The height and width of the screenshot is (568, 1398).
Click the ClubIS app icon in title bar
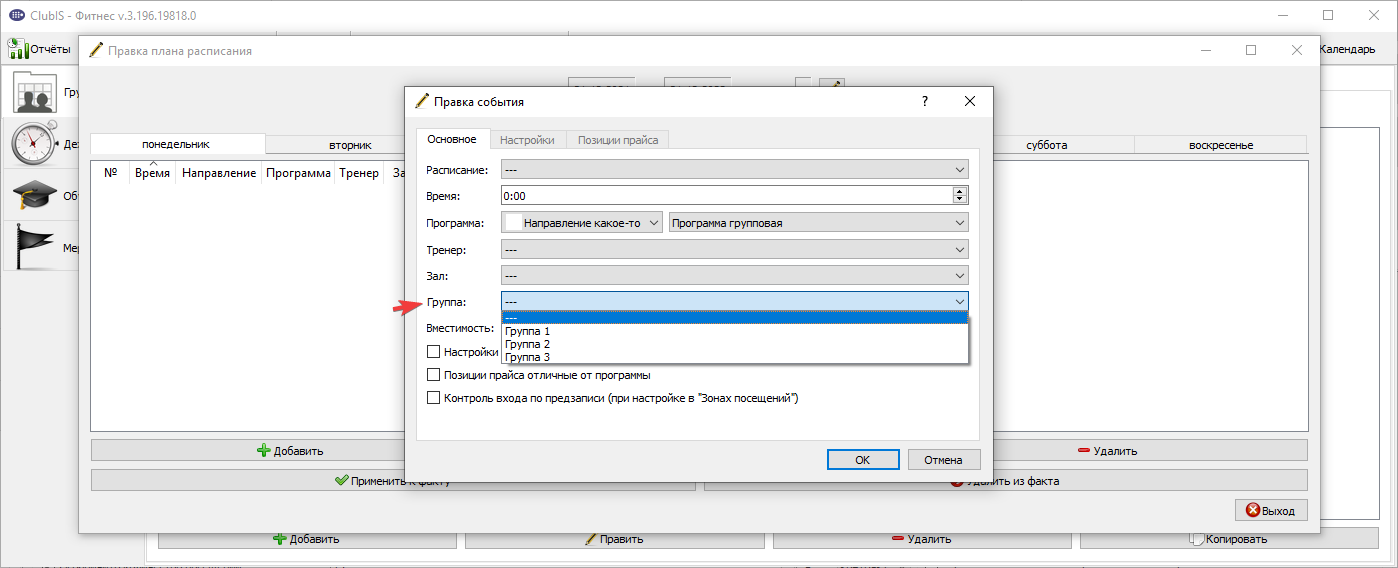pyautogui.click(x=16, y=15)
